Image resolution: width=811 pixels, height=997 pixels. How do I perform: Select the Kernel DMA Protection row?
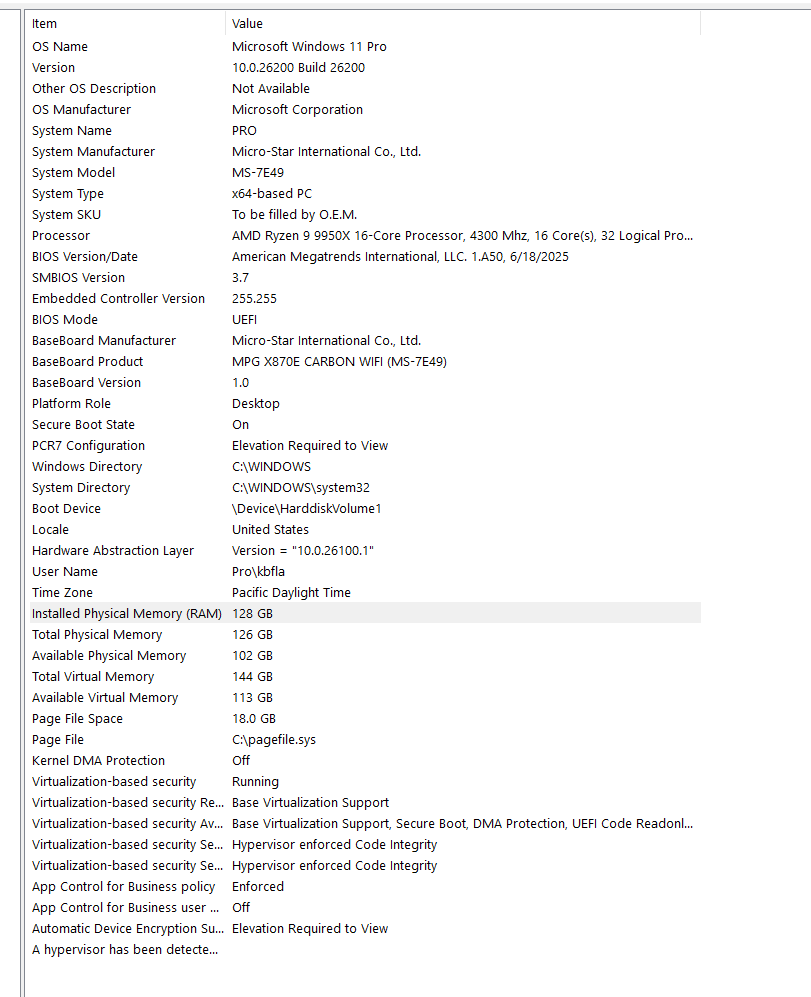[x=365, y=760]
